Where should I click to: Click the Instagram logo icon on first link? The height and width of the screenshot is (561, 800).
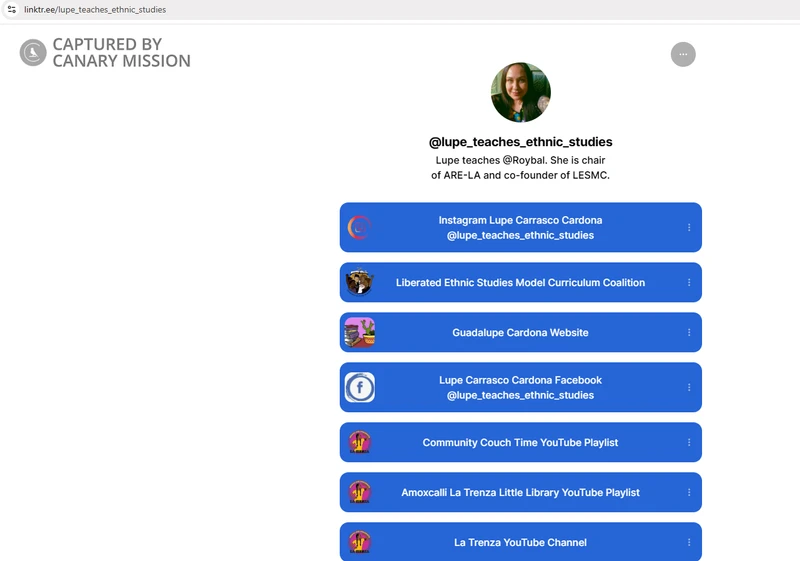tap(360, 227)
